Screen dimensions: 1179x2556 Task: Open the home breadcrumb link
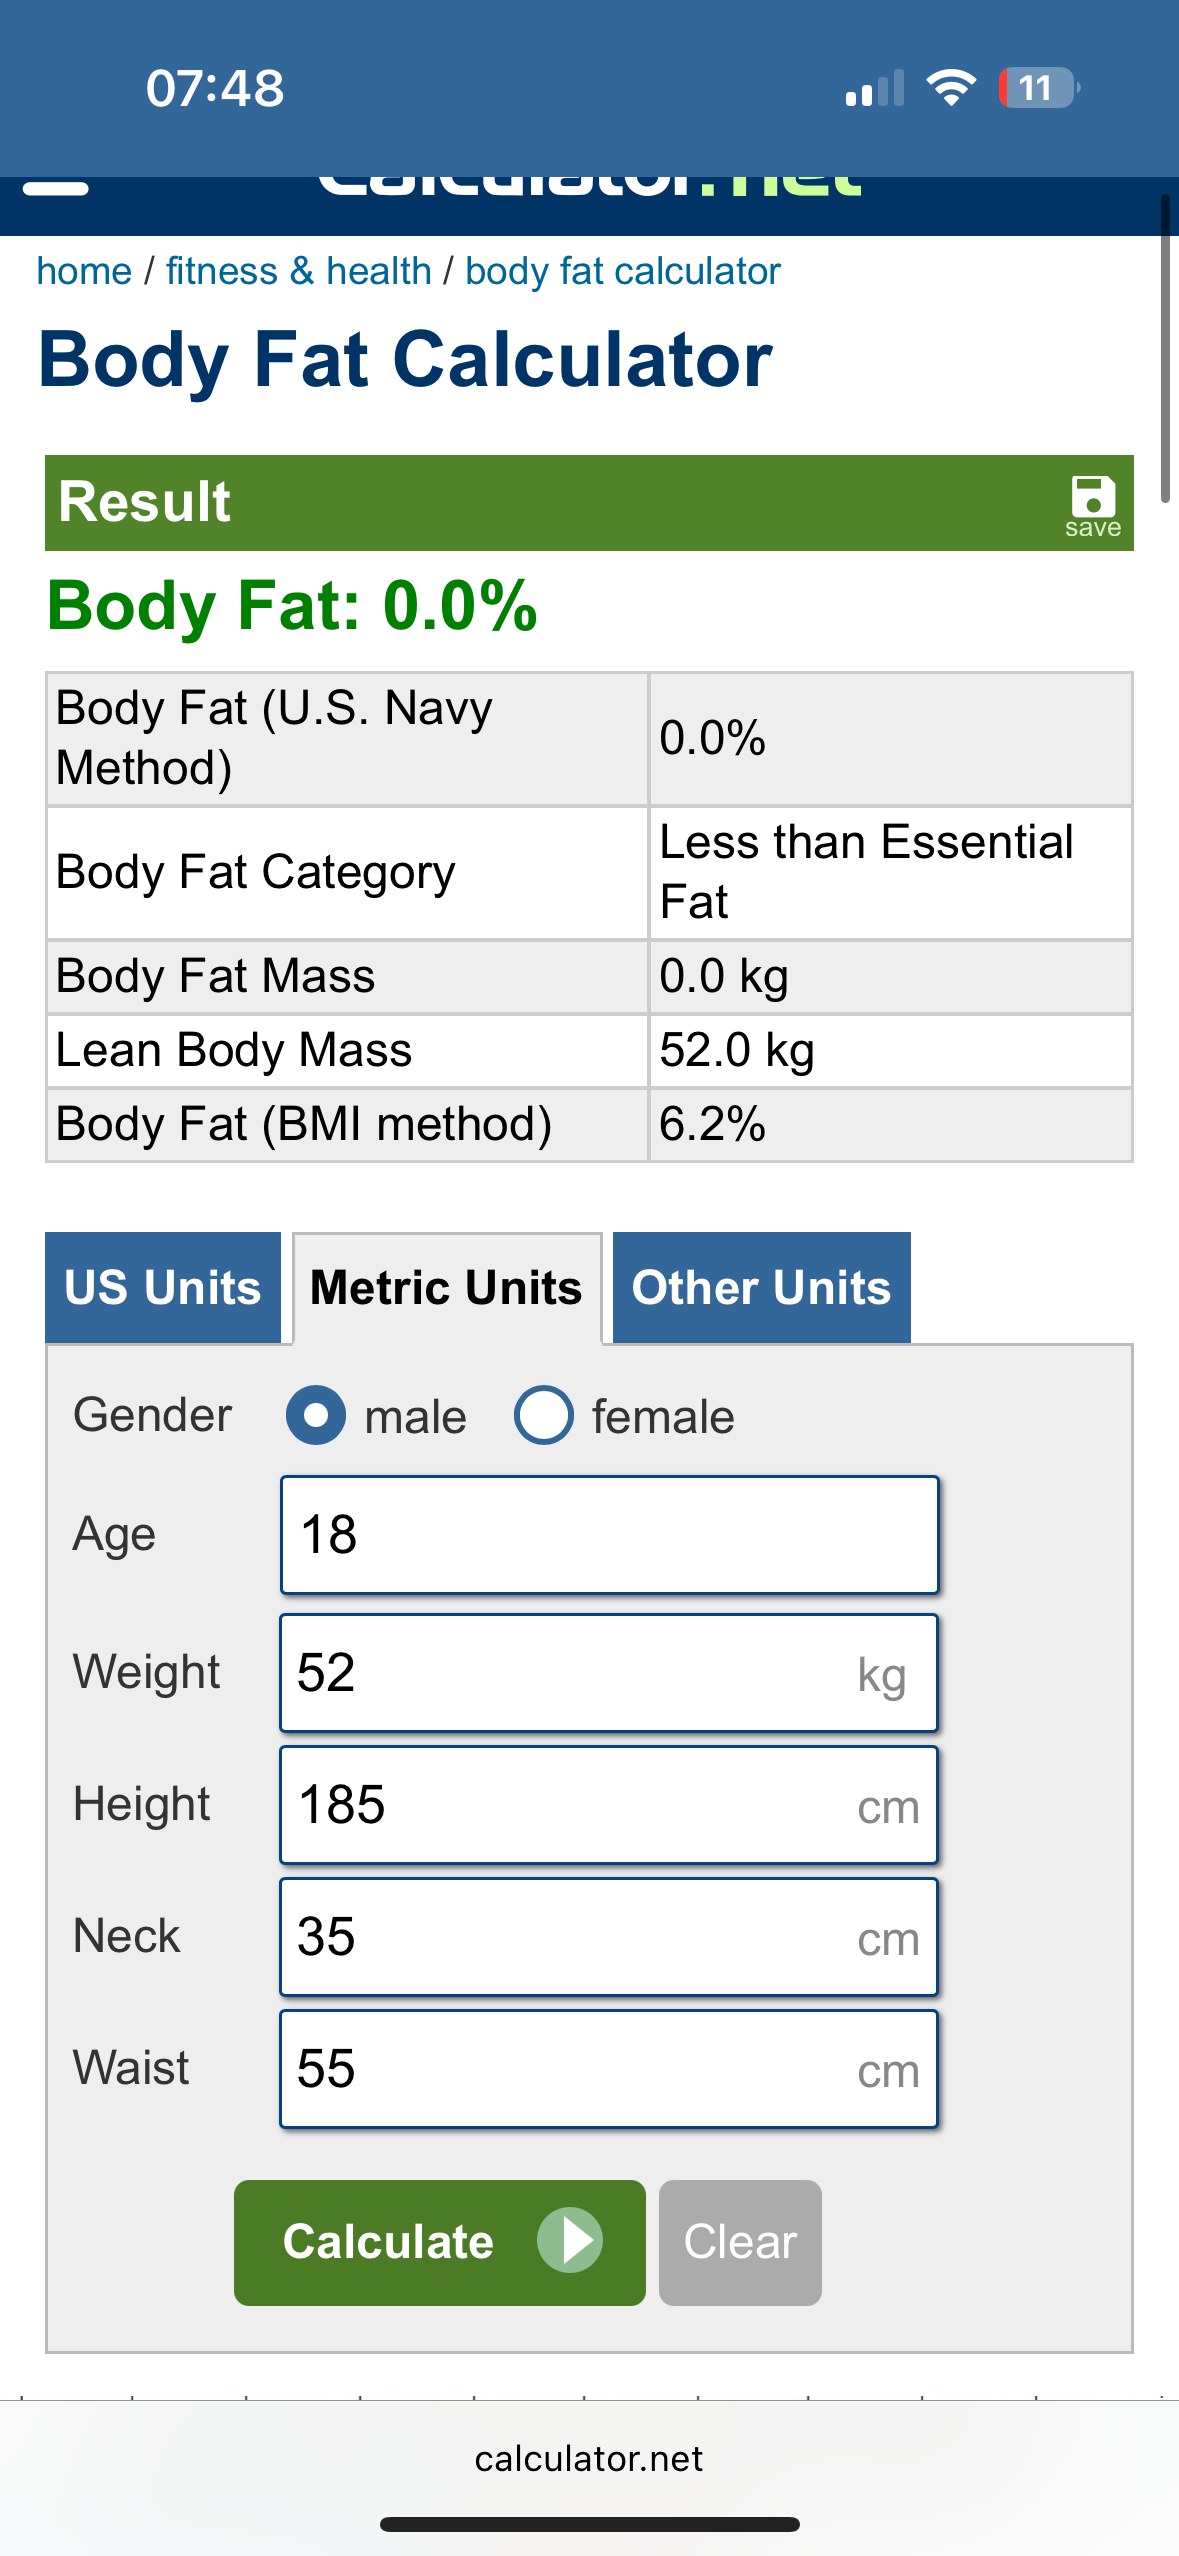pos(84,271)
